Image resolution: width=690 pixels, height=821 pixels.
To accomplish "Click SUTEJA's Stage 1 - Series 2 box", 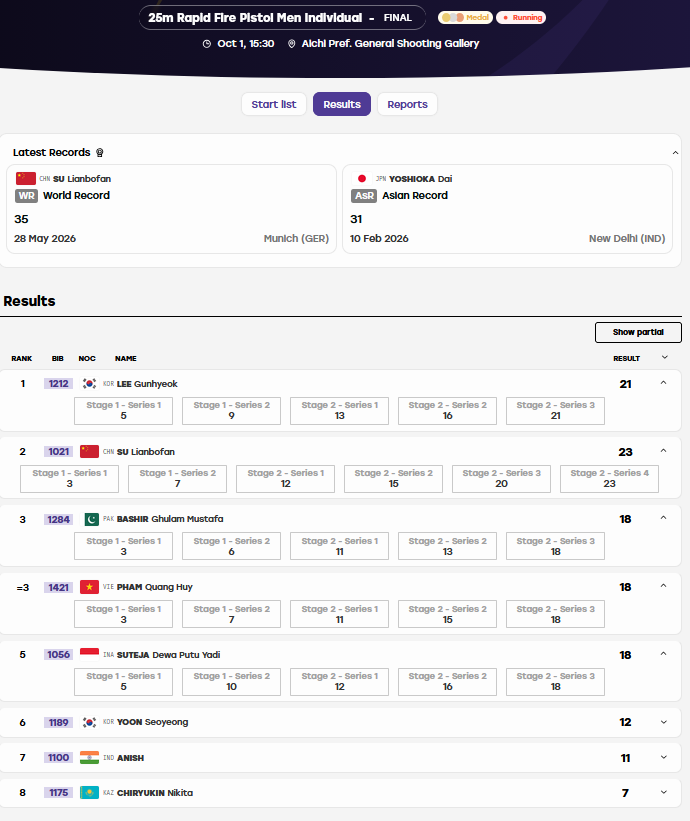I will tap(231, 682).
